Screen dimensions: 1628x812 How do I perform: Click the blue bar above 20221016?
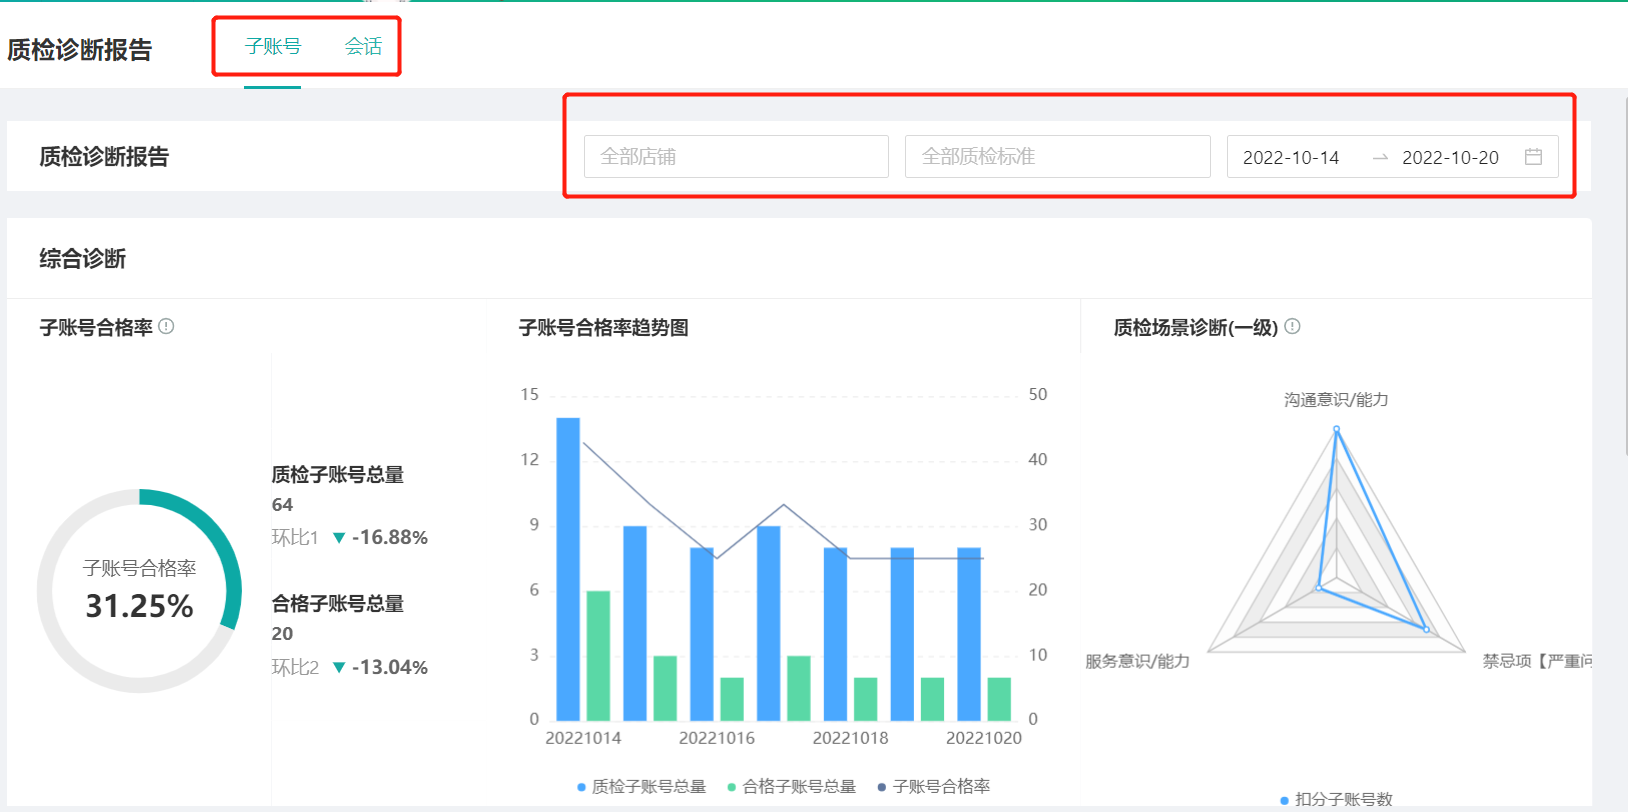702,634
